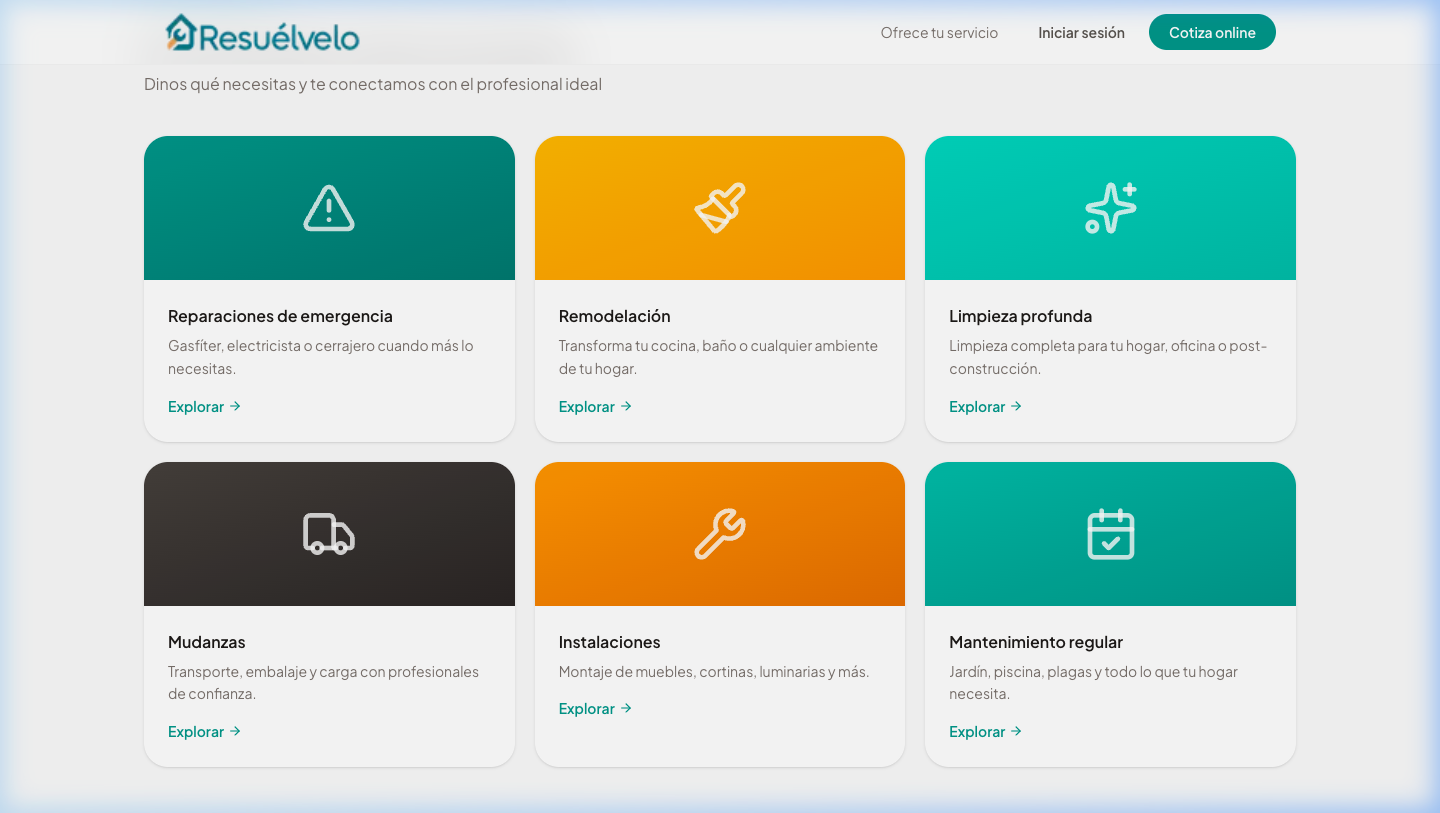Open Explorar under the Mudanzas card
Image resolution: width=1440 pixels, height=813 pixels.
click(196, 731)
